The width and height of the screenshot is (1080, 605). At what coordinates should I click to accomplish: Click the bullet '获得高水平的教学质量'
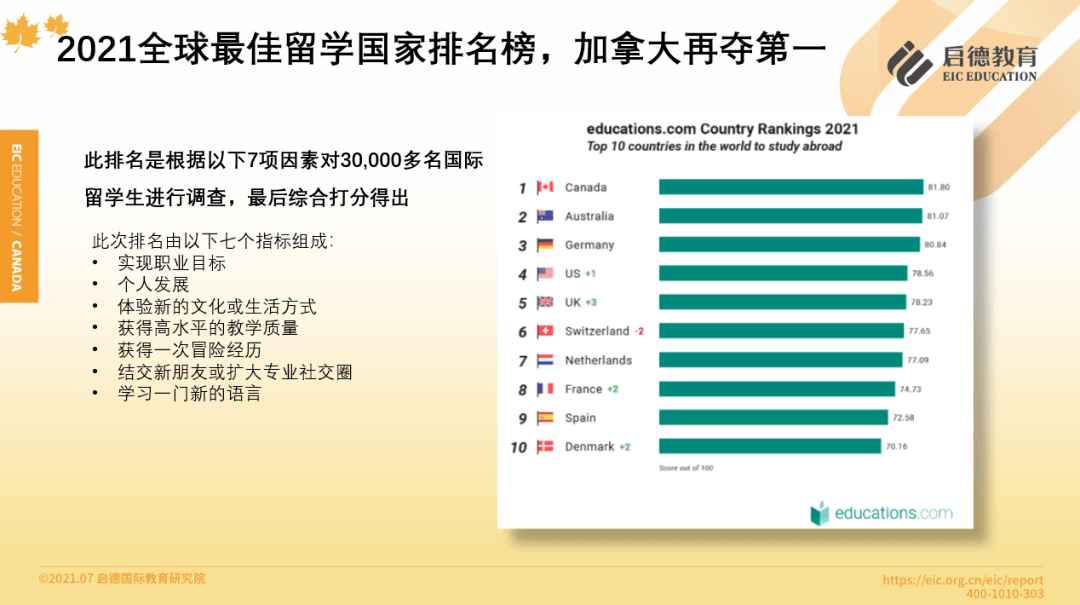(x=208, y=328)
